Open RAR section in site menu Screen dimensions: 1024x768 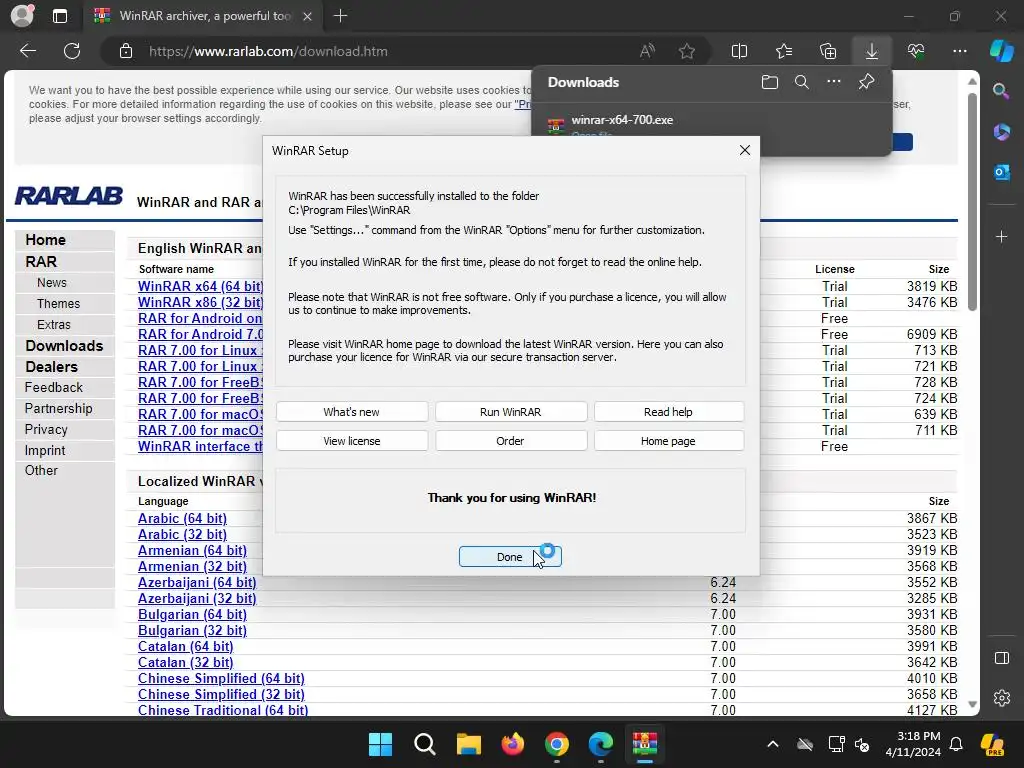click(41, 262)
